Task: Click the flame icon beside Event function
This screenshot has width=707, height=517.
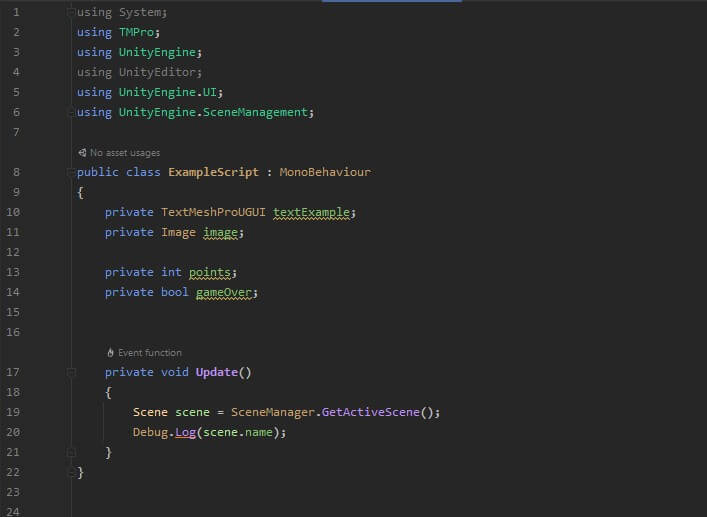Action: point(110,352)
